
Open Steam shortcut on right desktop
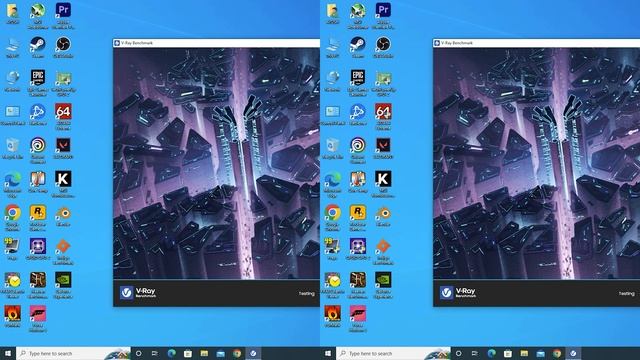click(x=358, y=44)
